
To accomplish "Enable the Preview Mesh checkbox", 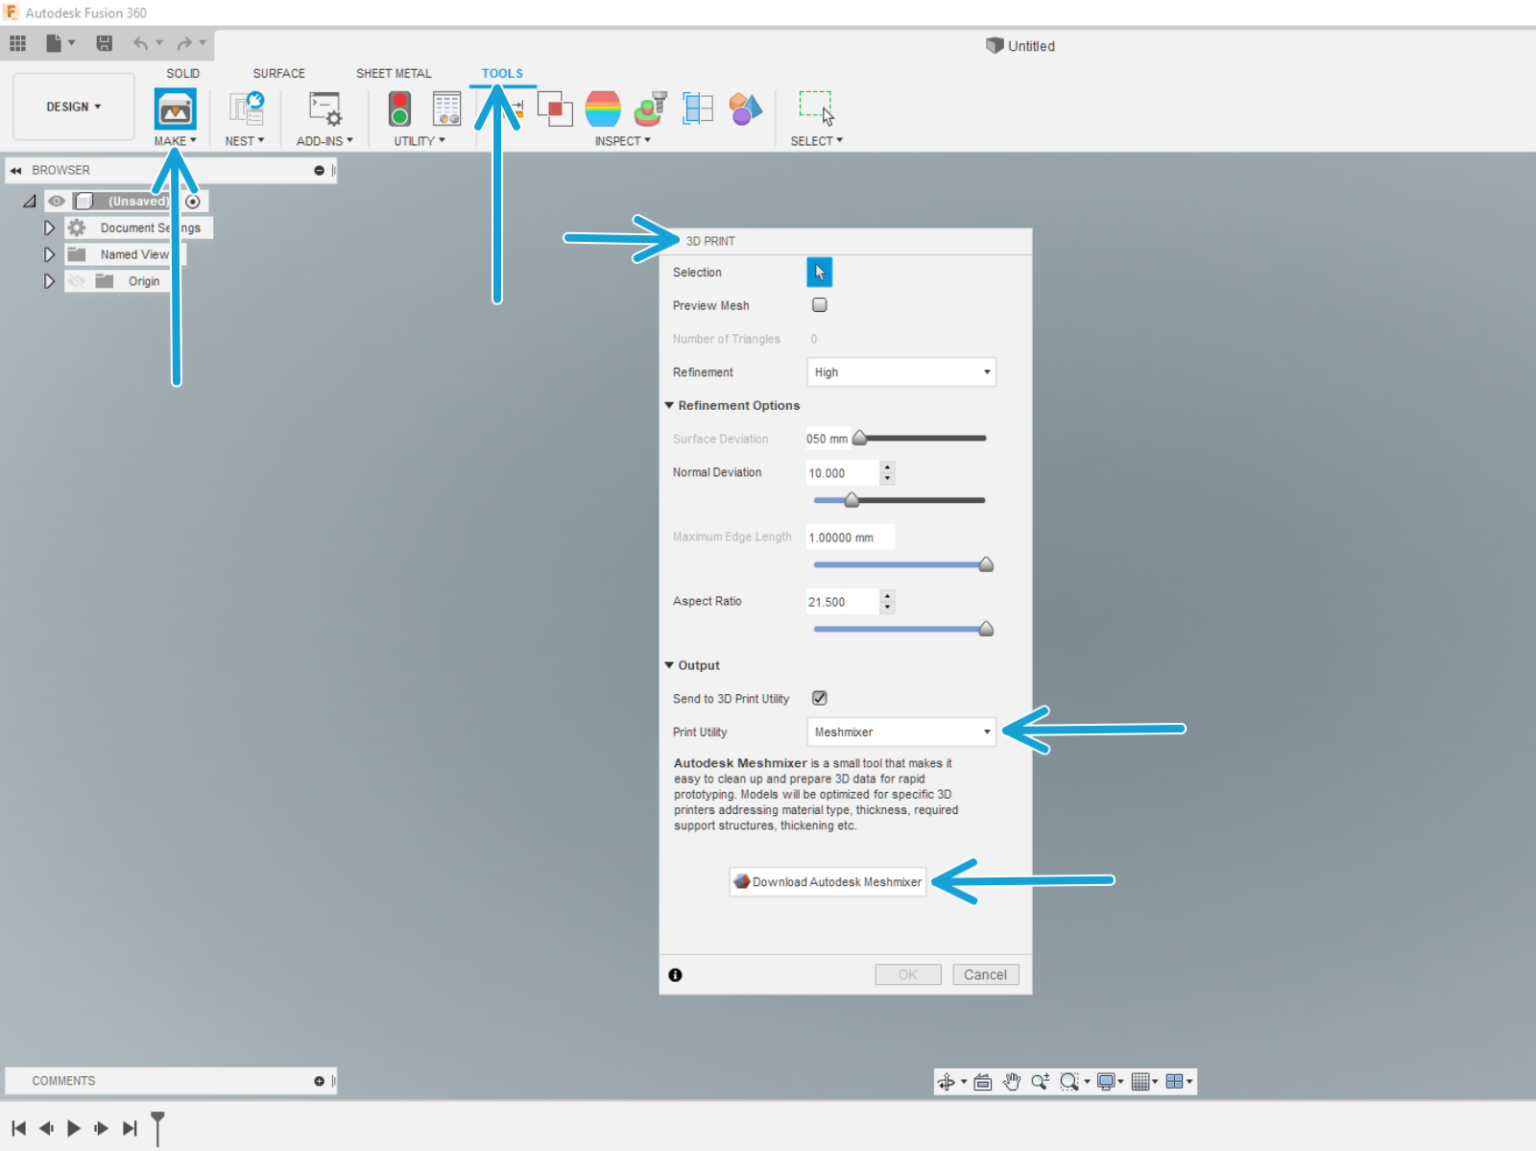I will [x=819, y=305].
